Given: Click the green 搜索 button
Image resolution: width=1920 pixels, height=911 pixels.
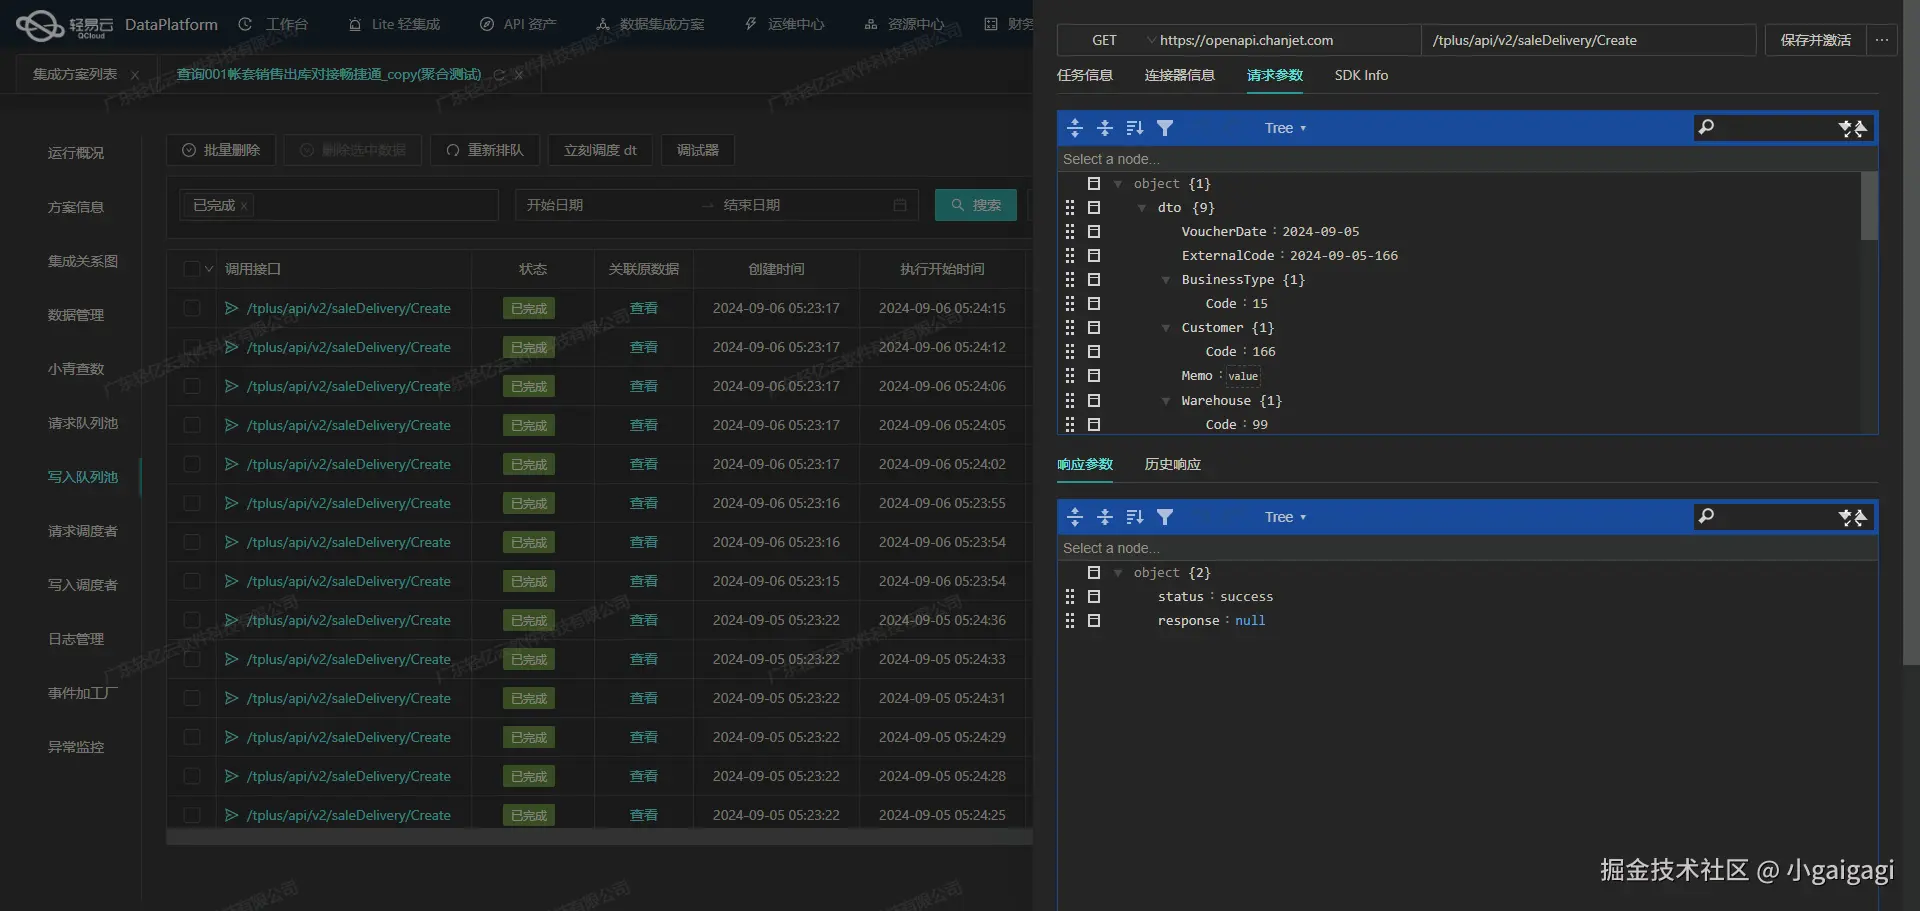Looking at the screenshot, I should pos(976,205).
